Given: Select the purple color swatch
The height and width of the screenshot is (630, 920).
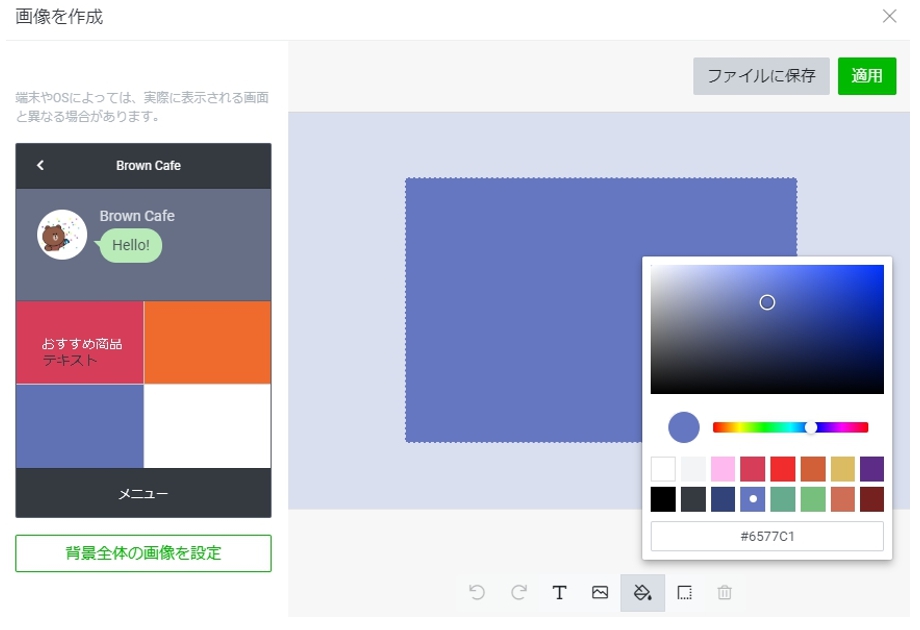Looking at the screenshot, I should coord(871,469).
